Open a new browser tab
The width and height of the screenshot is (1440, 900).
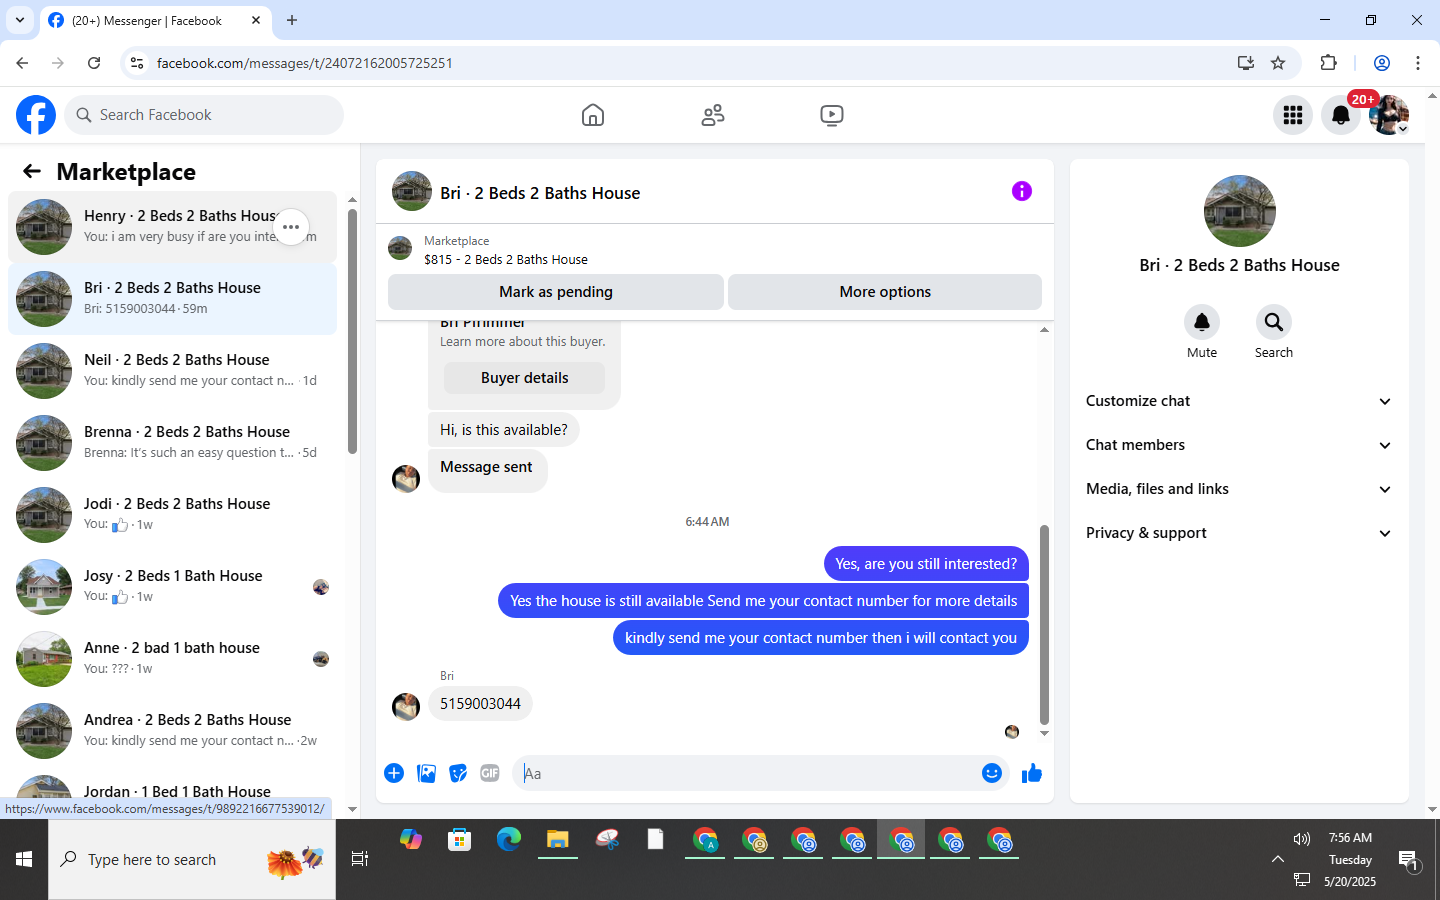tap(292, 20)
